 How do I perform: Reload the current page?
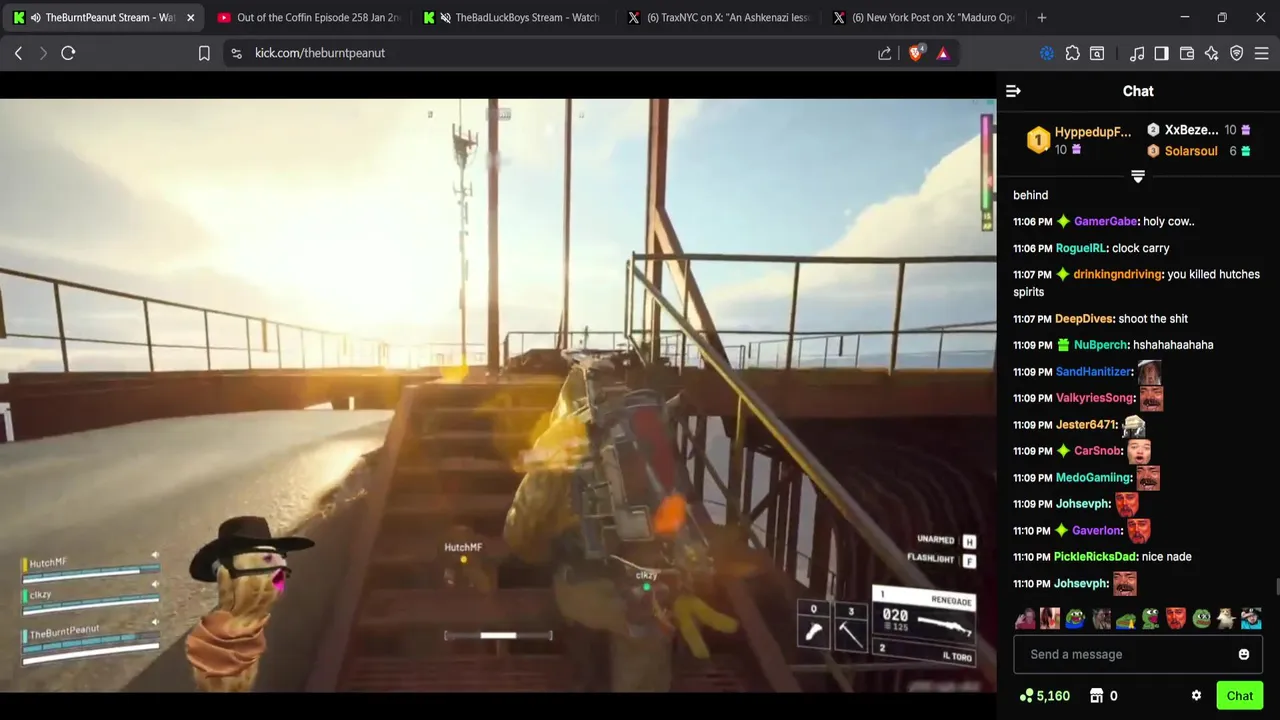(x=68, y=53)
